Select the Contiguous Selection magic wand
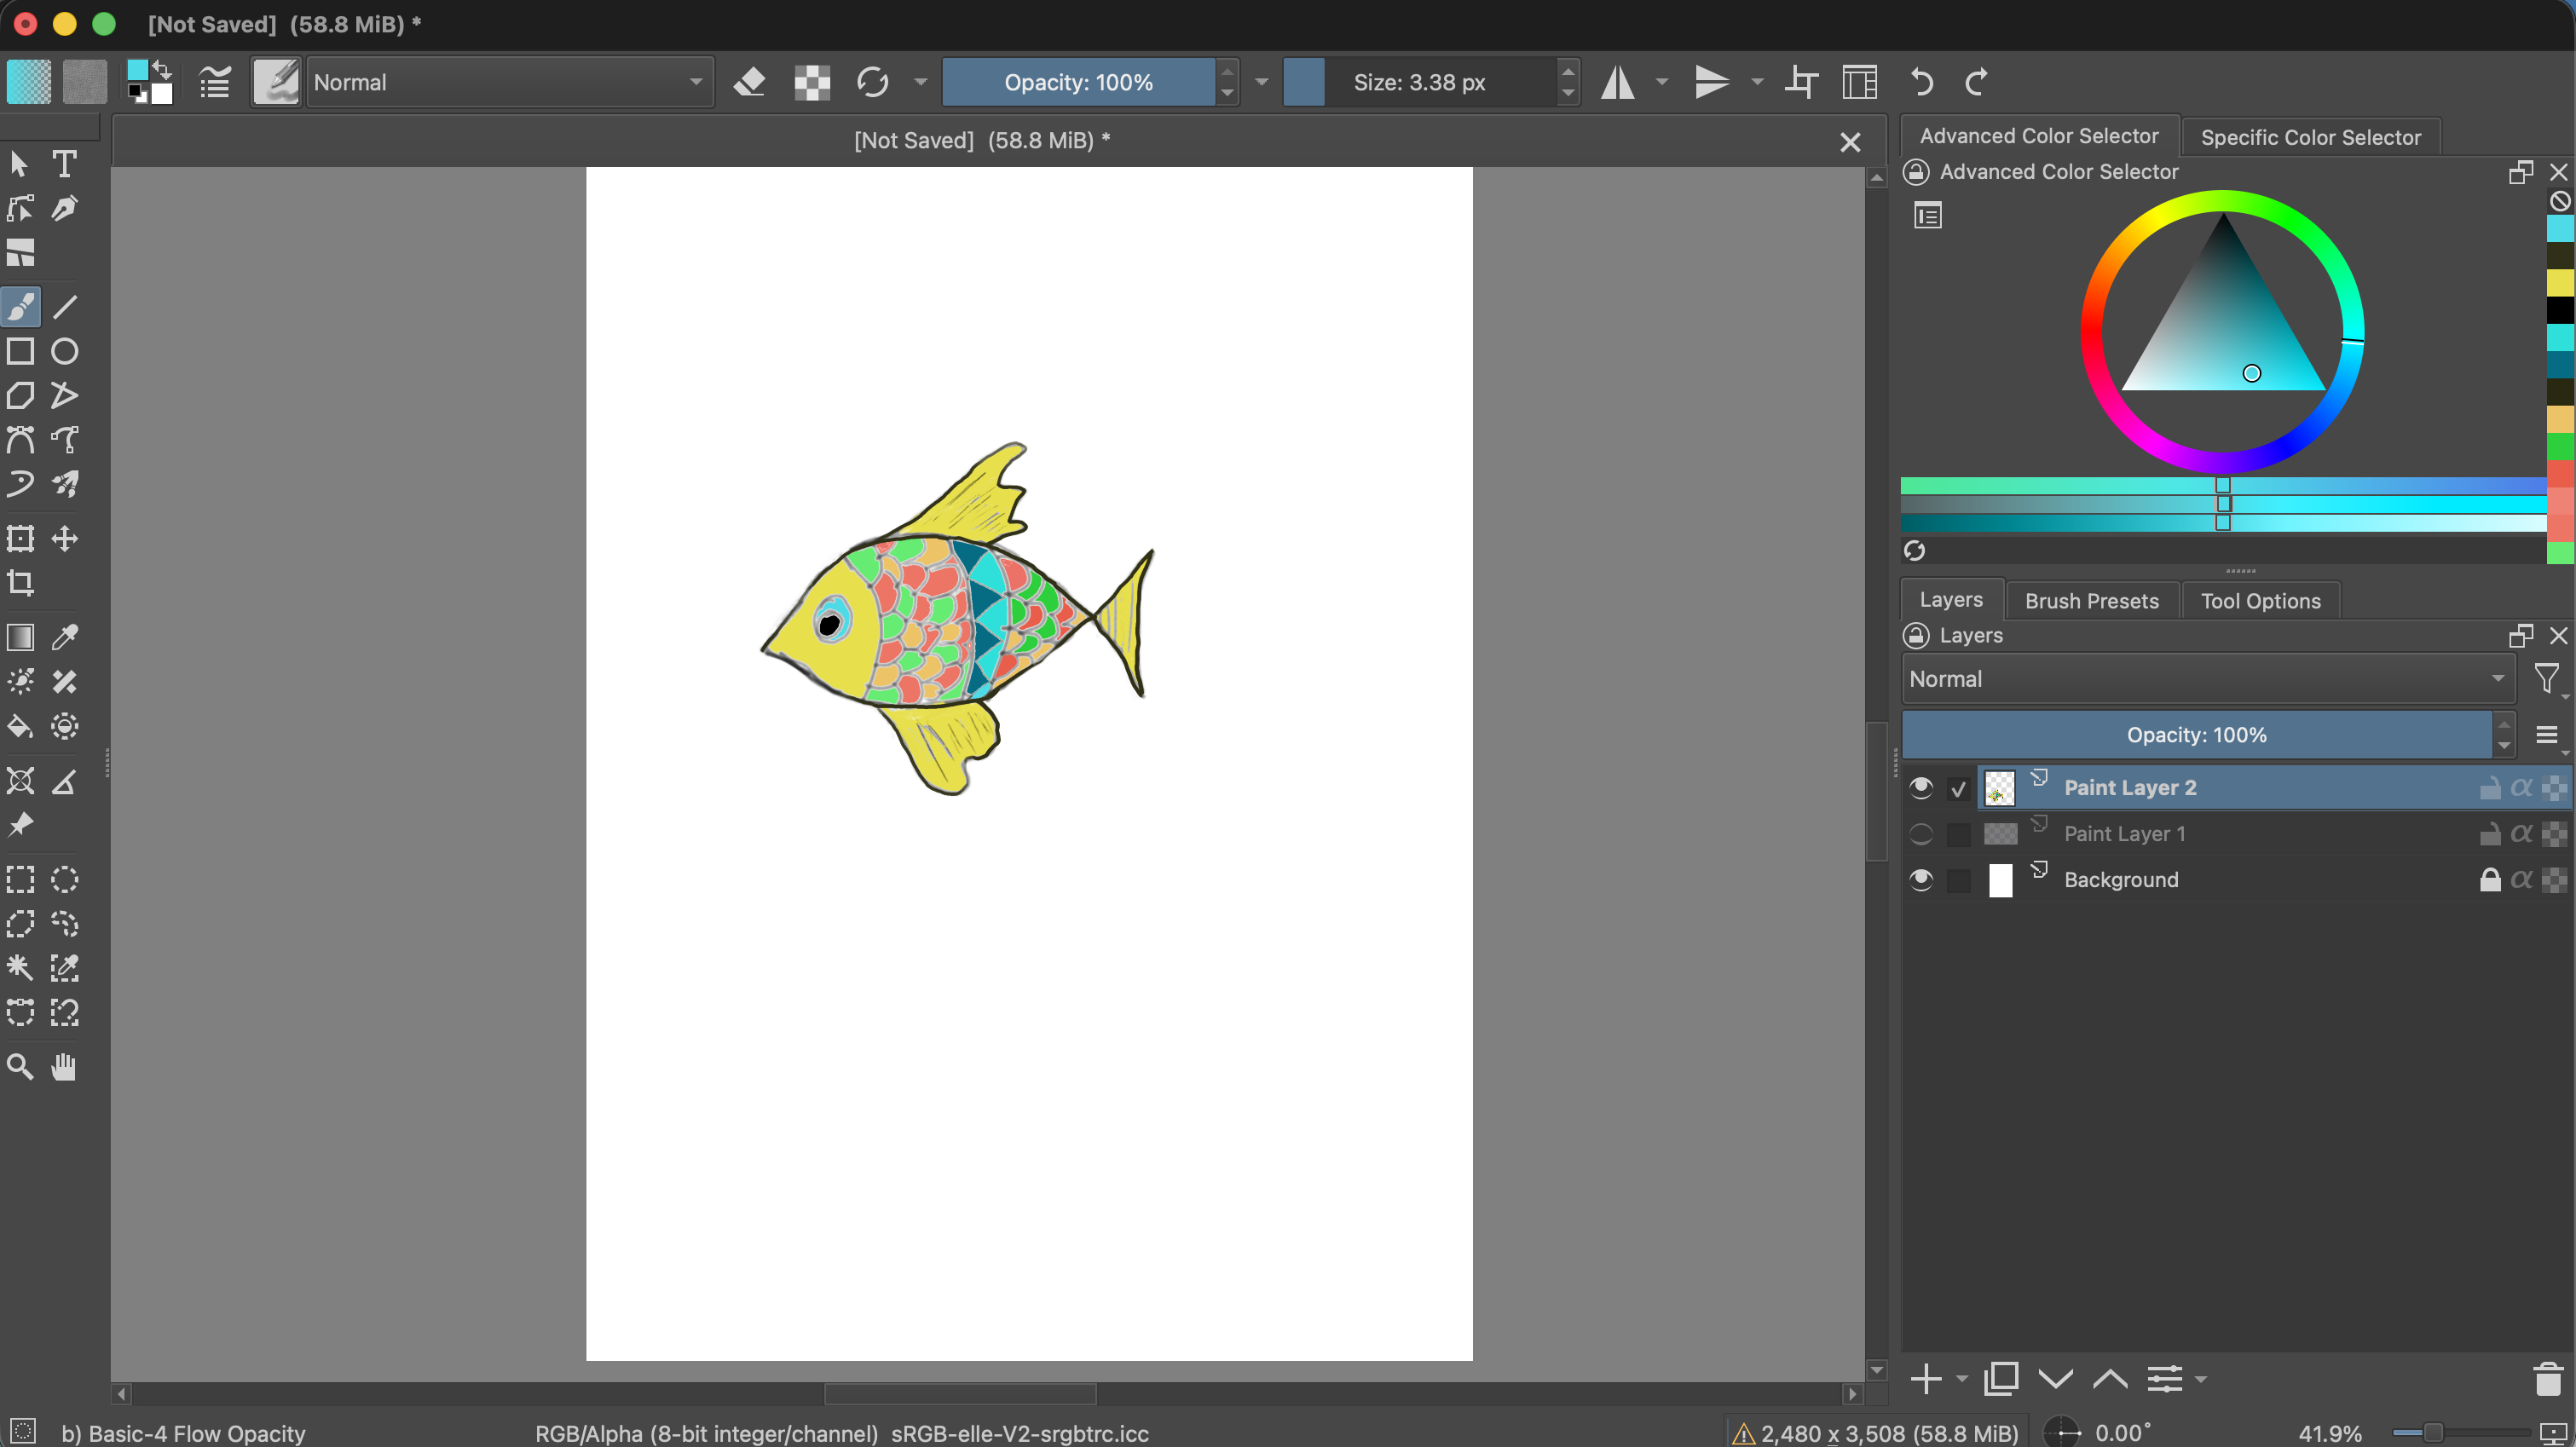 tap(21, 967)
